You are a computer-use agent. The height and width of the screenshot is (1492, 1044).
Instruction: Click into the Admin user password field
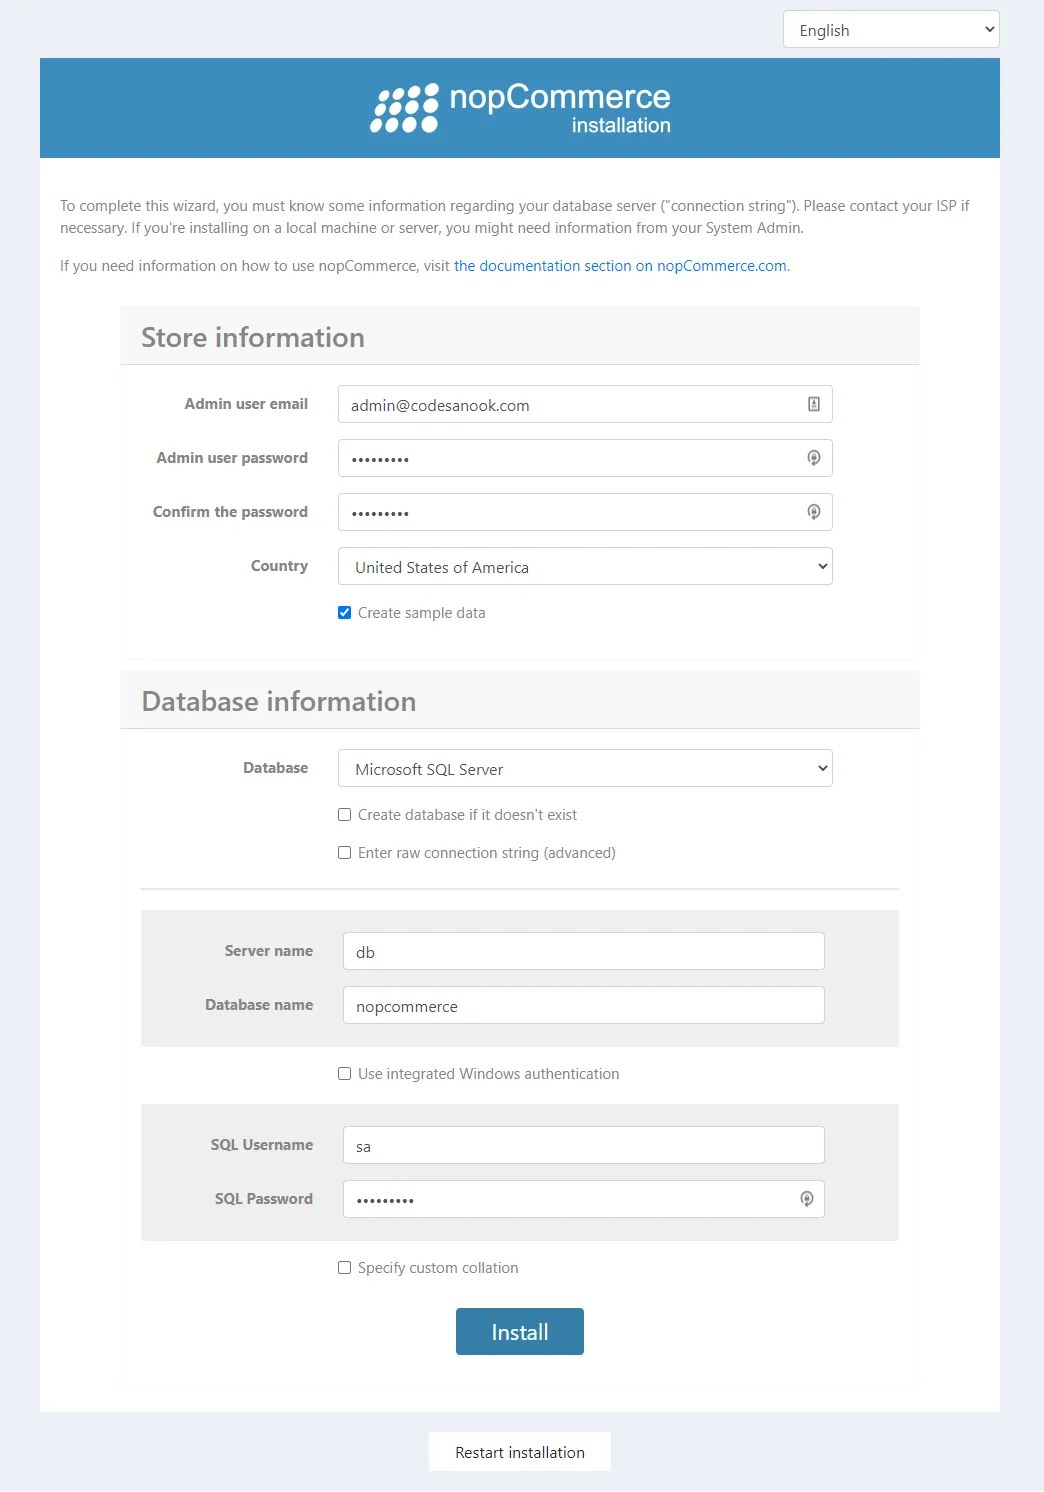pos(585,458)
